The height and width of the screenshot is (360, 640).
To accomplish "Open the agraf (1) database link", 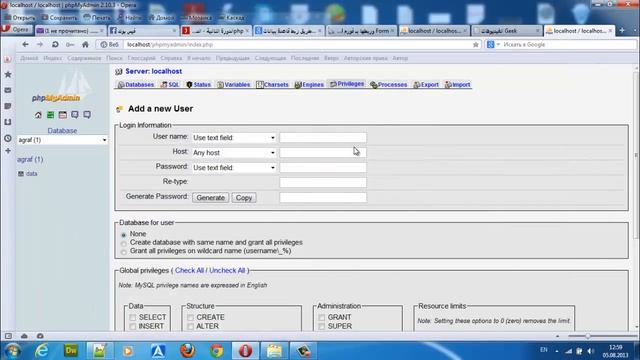I will [30, 160].
